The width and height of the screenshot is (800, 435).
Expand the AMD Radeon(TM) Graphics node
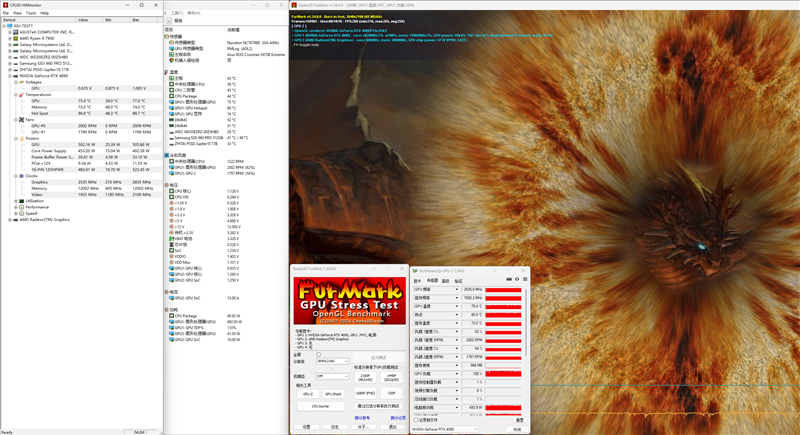(x=10, y=220)
